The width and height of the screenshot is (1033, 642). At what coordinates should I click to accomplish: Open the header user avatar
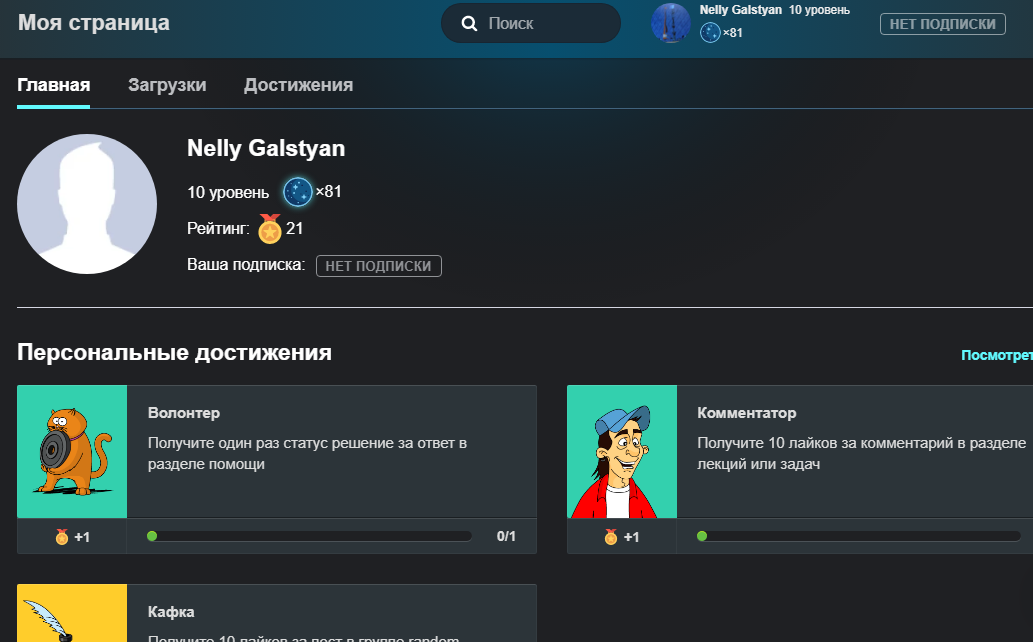point(671,23)
